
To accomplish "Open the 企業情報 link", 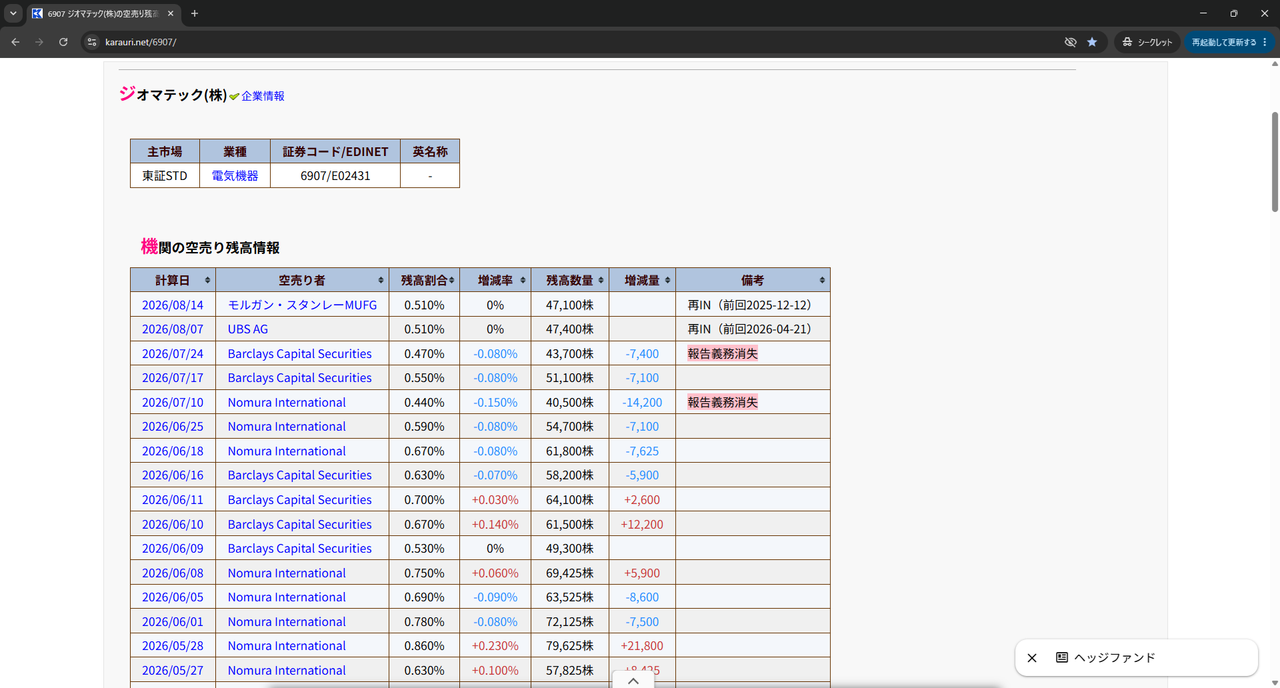I will tap(263, 96).
